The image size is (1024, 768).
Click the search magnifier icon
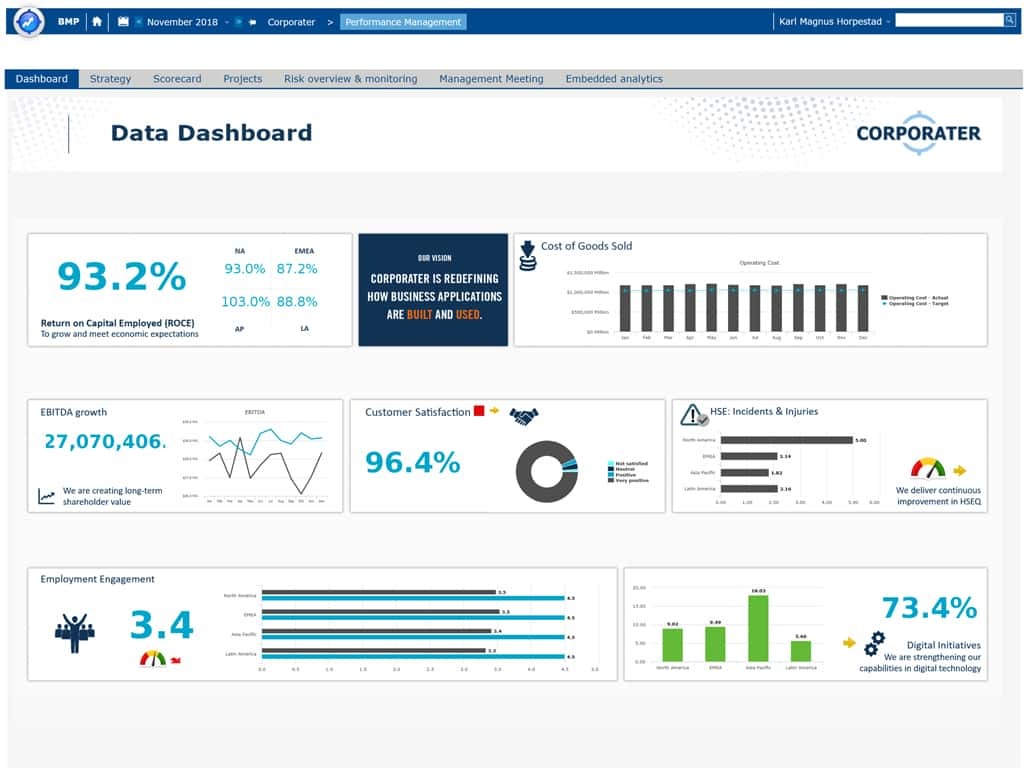(x=1009, y=20)
